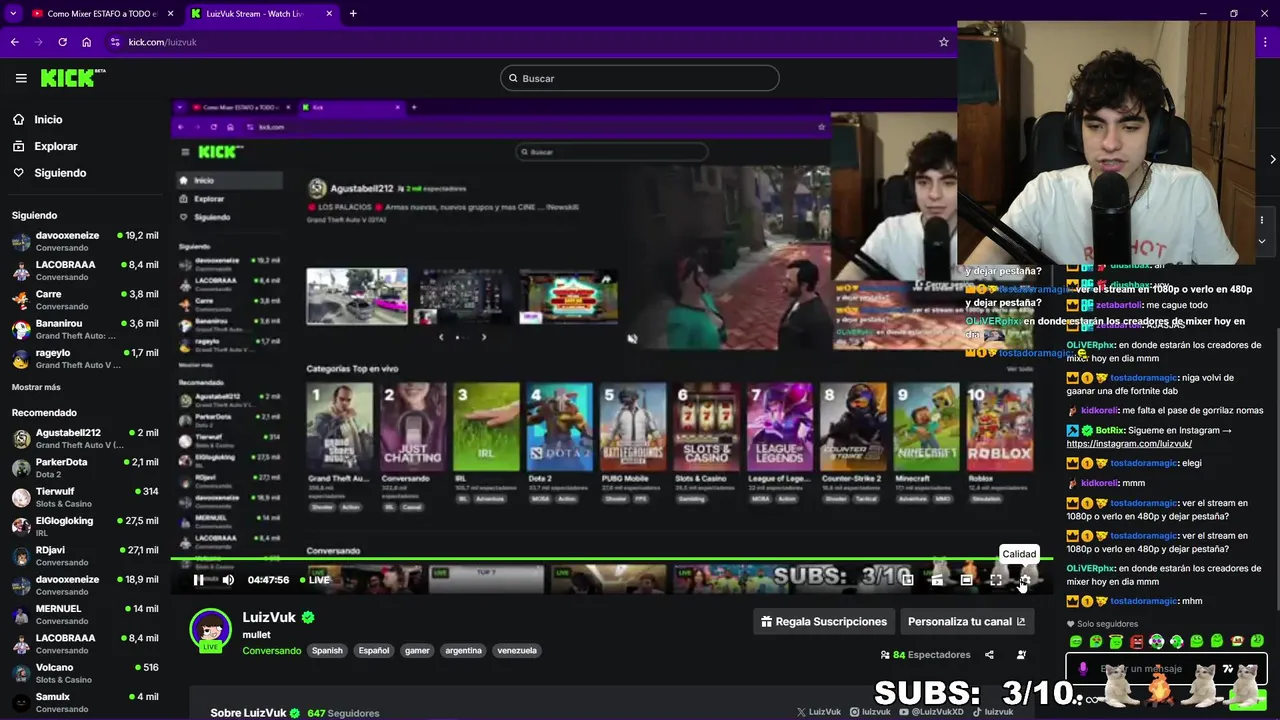Enter fullscreen mode on the player
The image size is (1280, 720).
996,580
